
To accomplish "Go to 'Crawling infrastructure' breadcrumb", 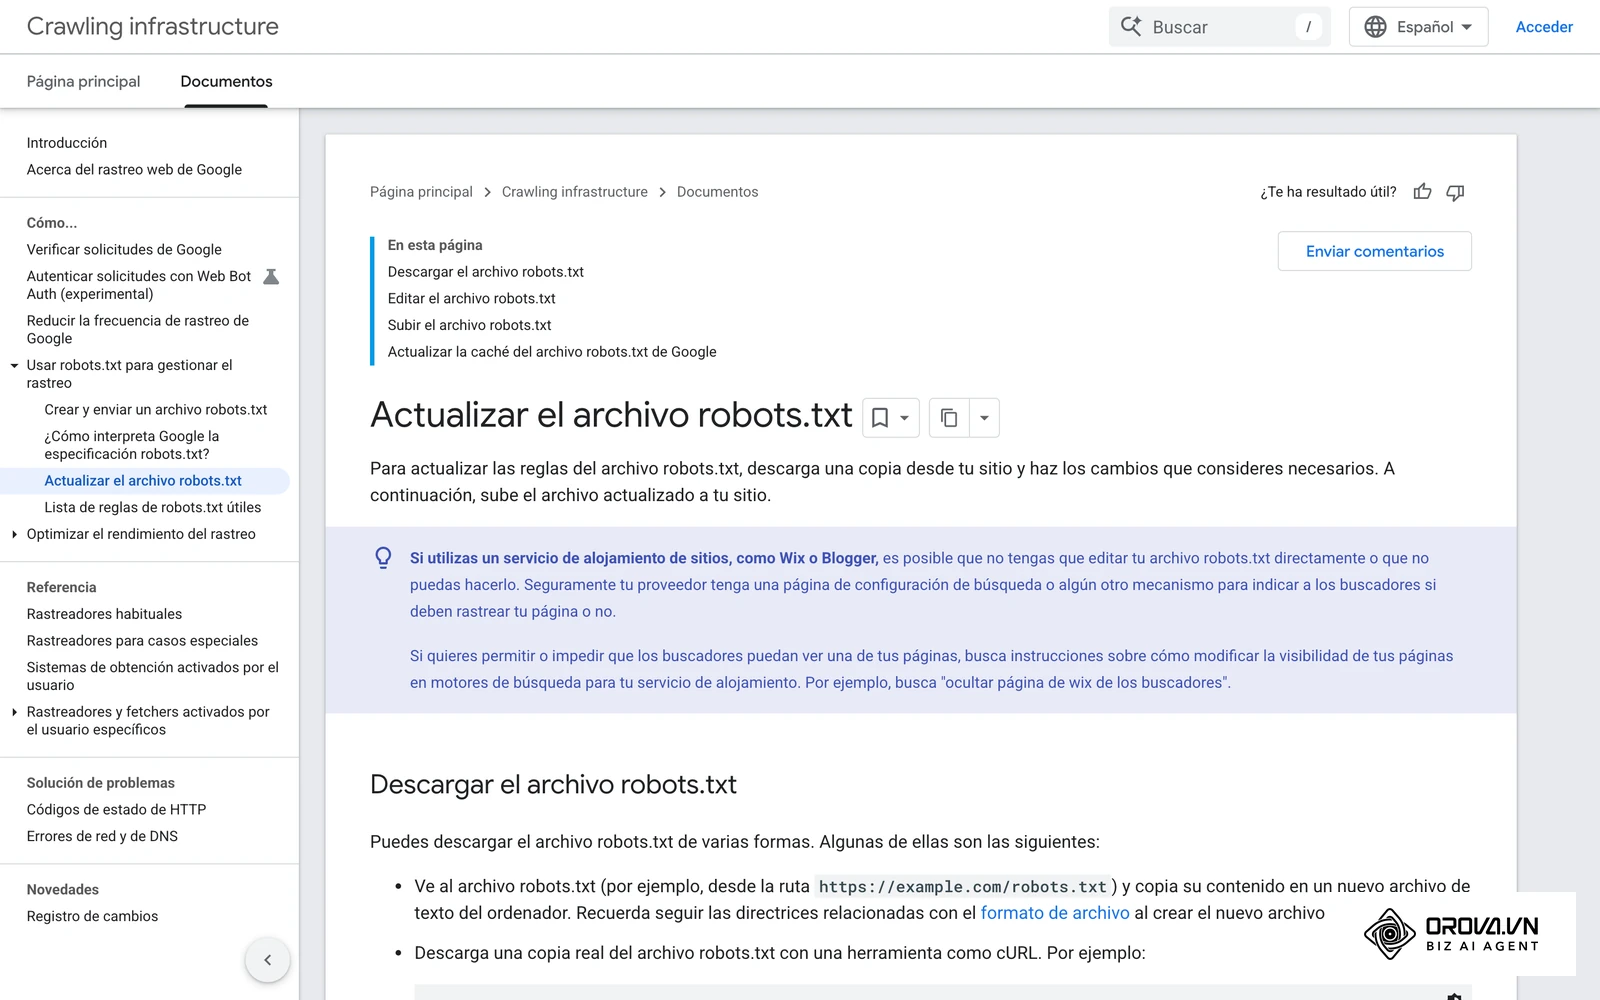I will coord(575,192).
